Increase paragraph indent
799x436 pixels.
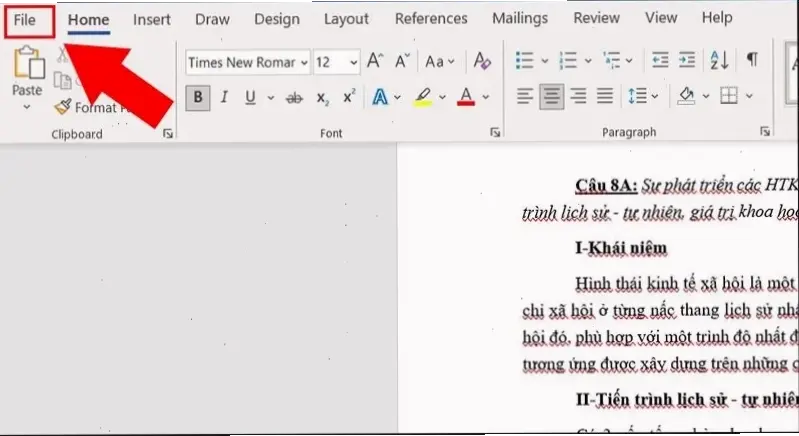(687, 60)
